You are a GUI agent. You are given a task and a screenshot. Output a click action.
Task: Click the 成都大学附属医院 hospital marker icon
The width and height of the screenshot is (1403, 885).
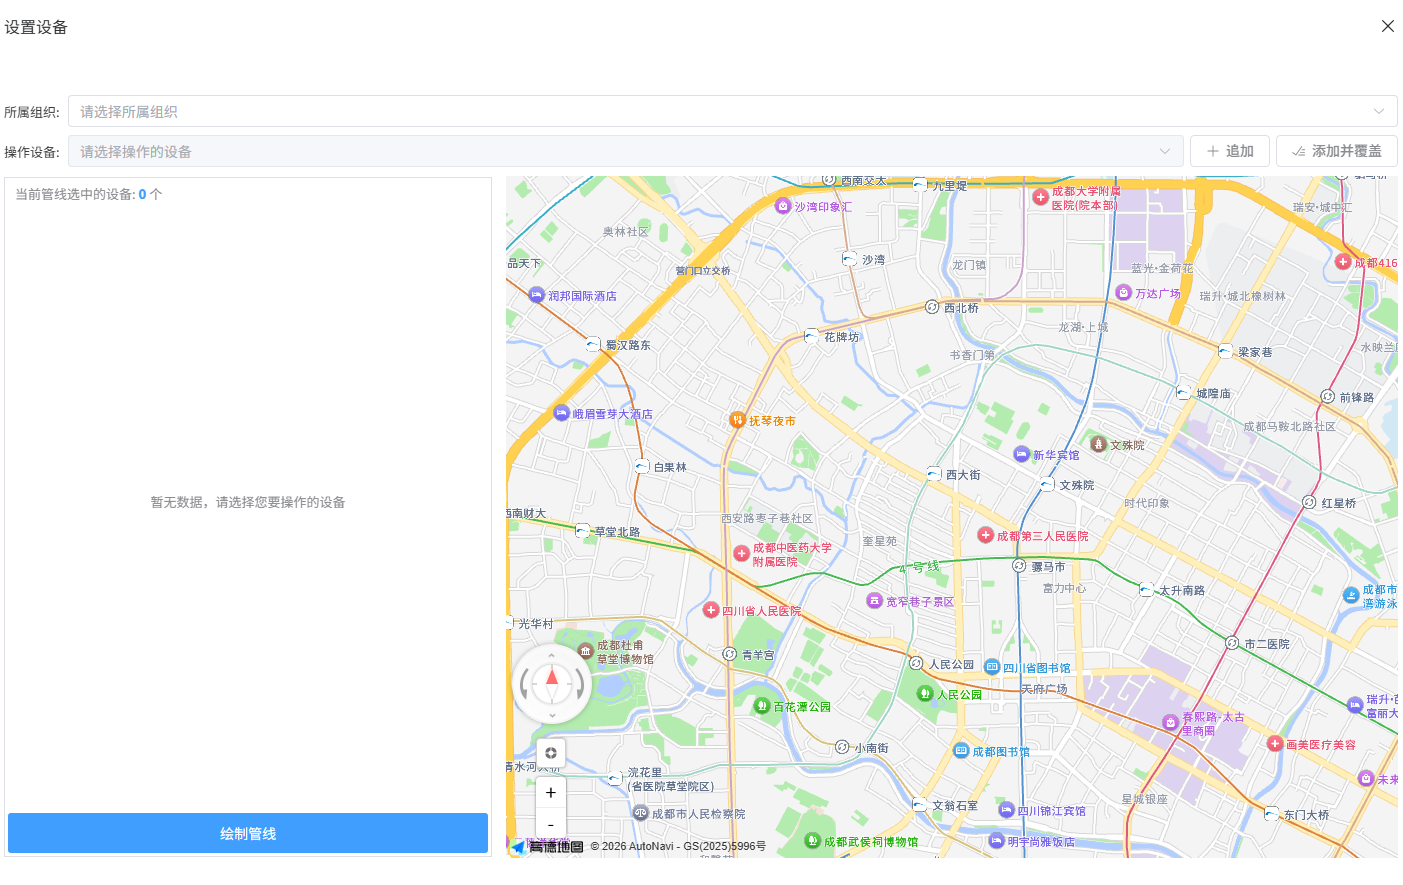[1040, 197]
